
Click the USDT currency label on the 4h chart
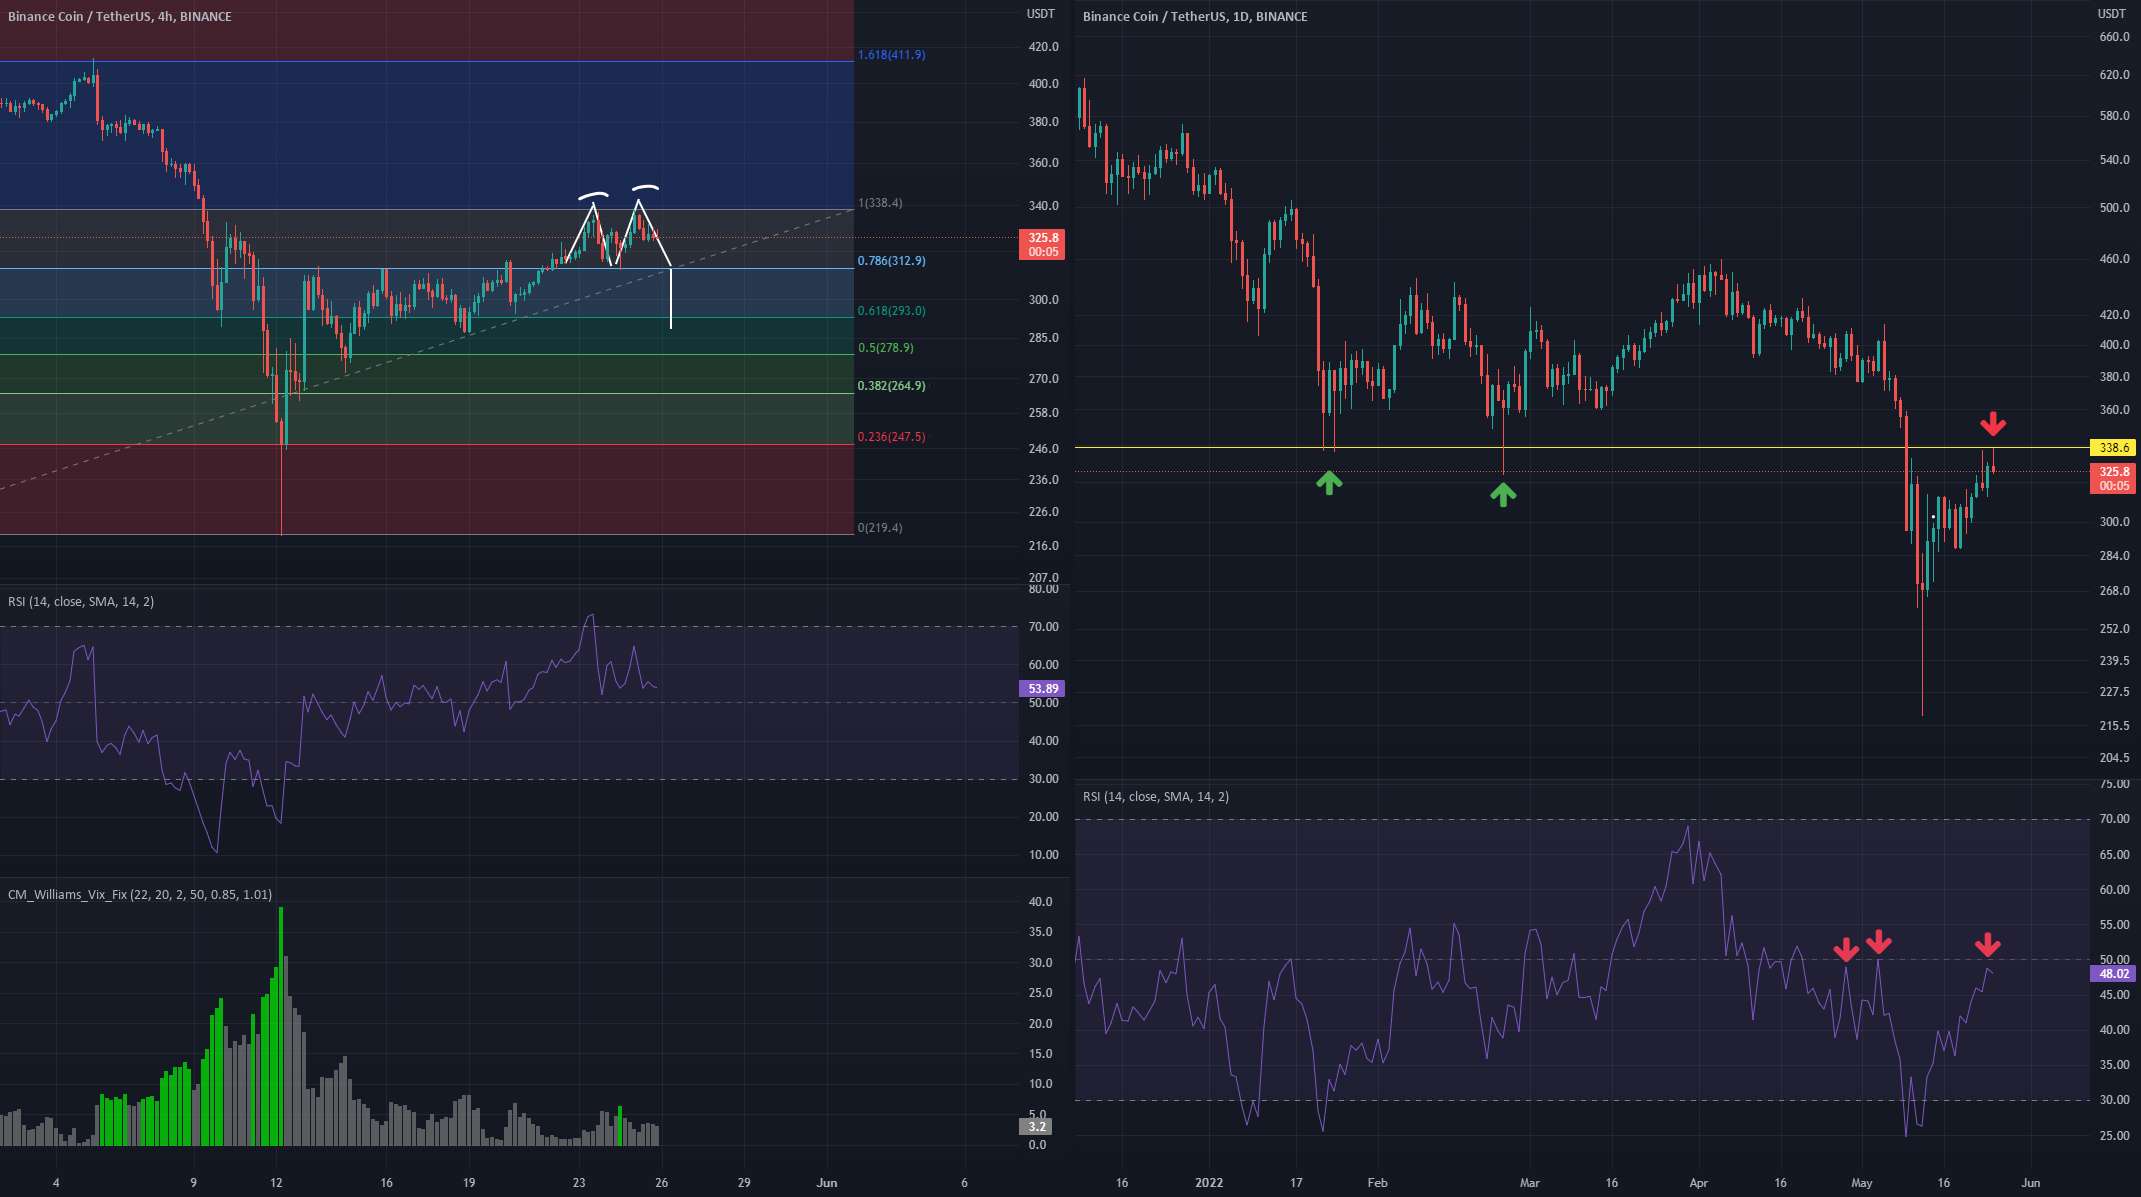coord(1041,14)
